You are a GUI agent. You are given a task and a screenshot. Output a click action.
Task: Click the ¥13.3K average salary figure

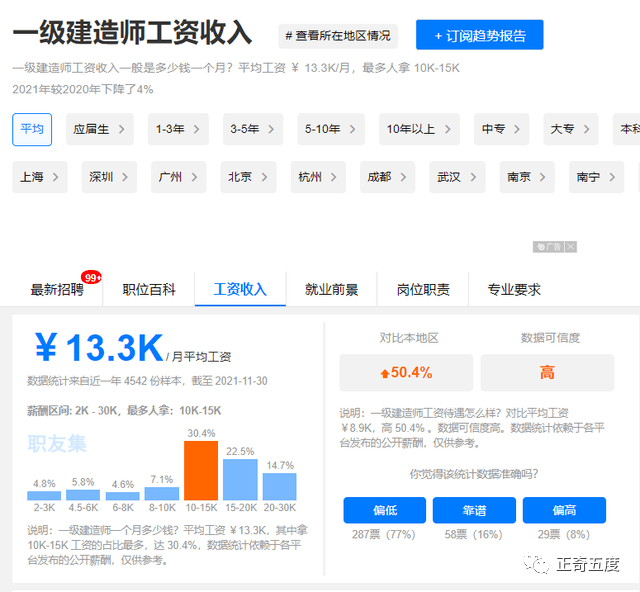coord(99,348)
